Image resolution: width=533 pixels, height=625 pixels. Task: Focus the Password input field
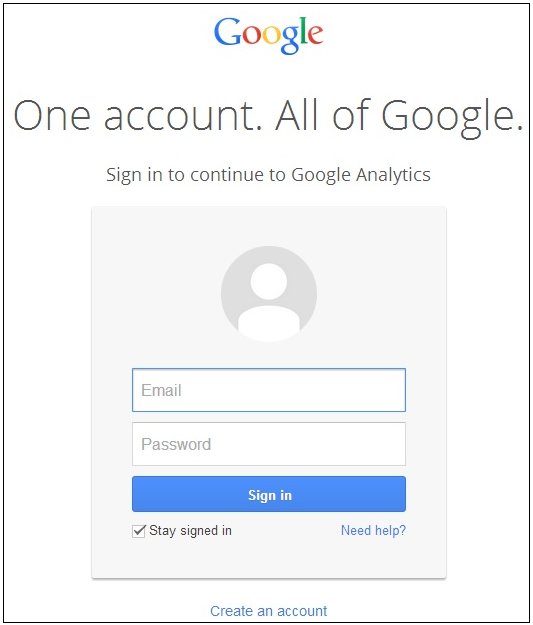click(x=269, y=444)
